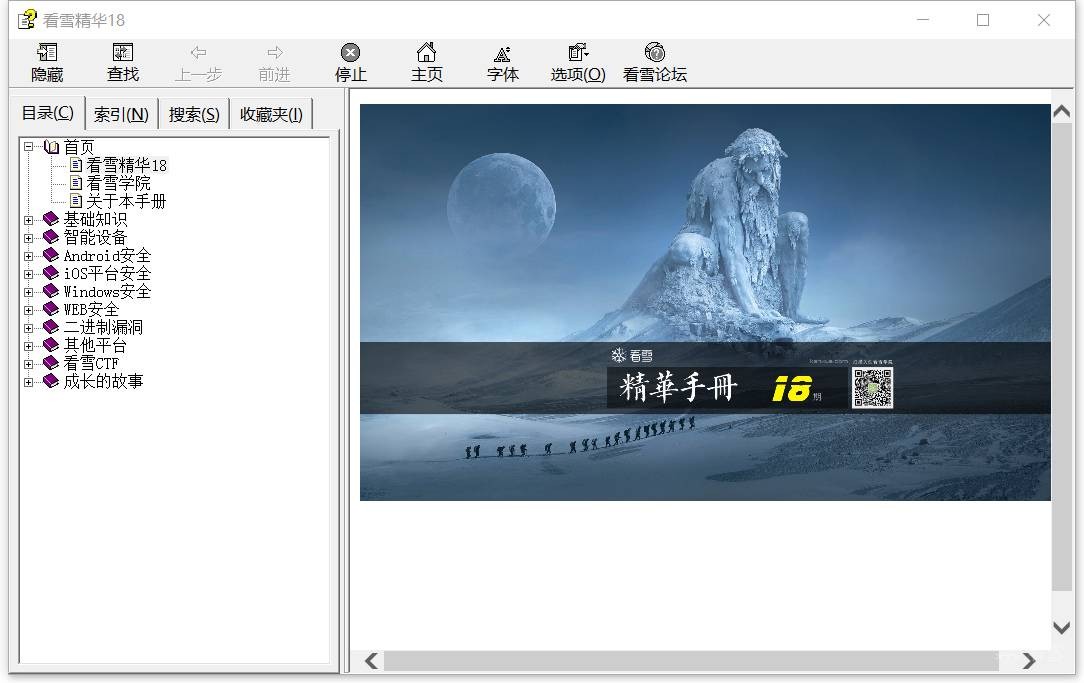The image size is (1084, 683).
Task: Open the 看雪学院 page
Action: pos(118,183)
